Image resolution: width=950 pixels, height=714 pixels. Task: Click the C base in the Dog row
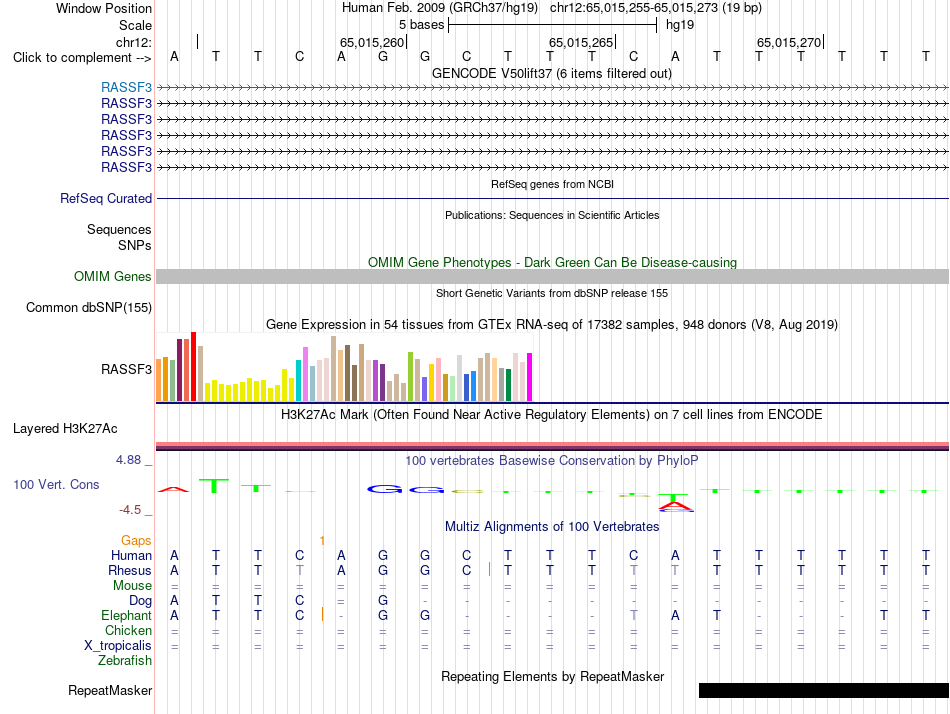299,601
